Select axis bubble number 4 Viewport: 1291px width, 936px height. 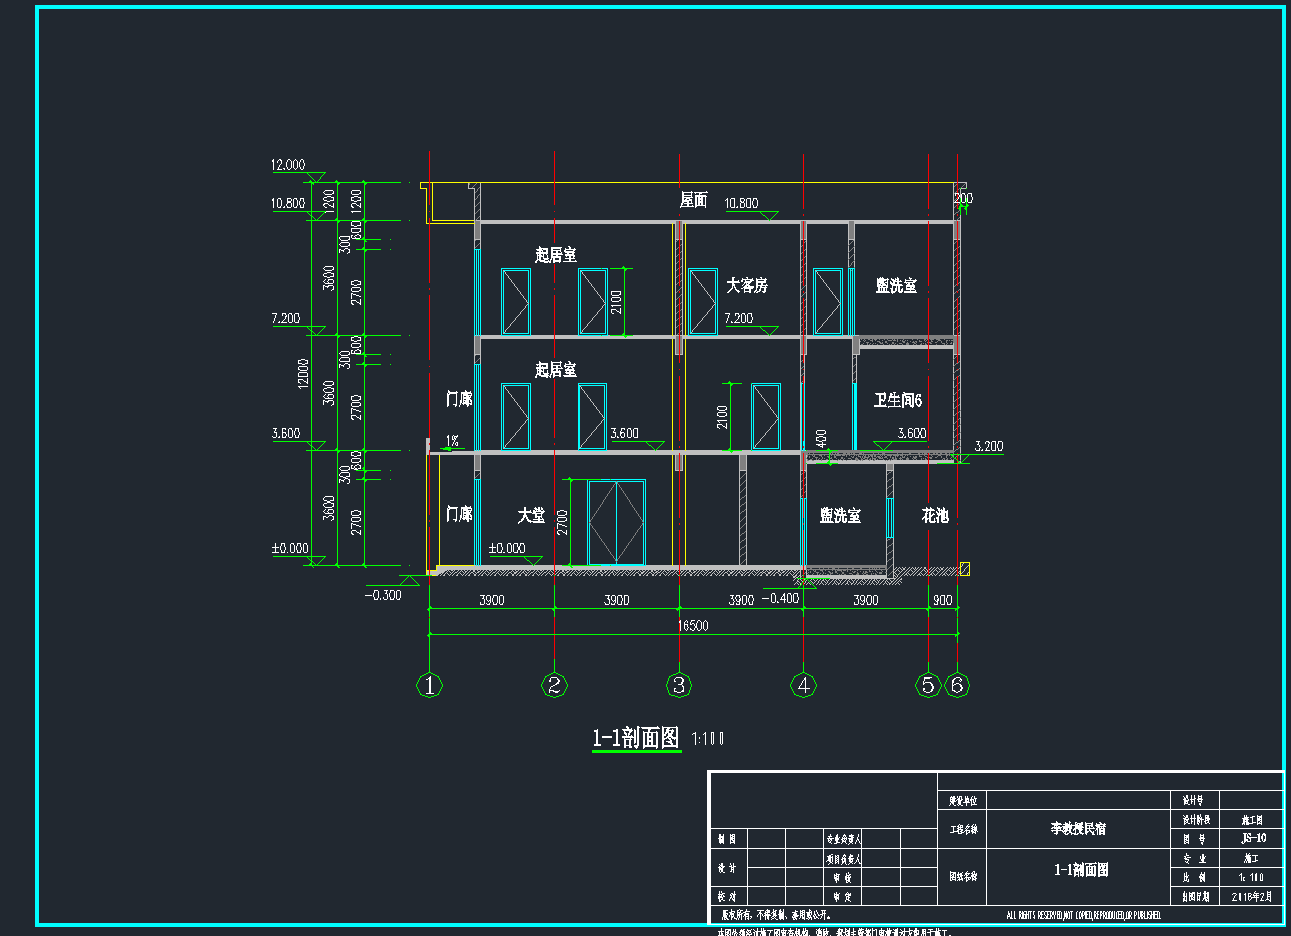pyautogui.click(x=804, y=685)
